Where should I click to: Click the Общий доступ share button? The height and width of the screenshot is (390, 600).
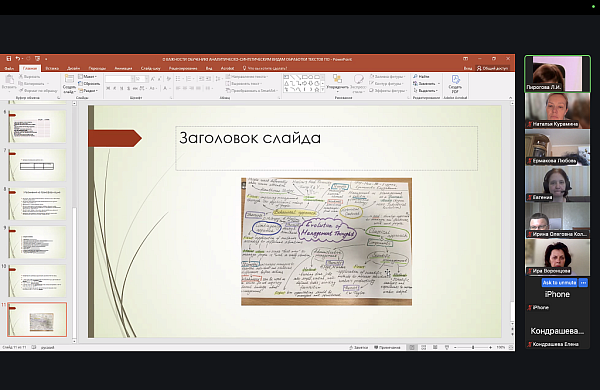492,68
